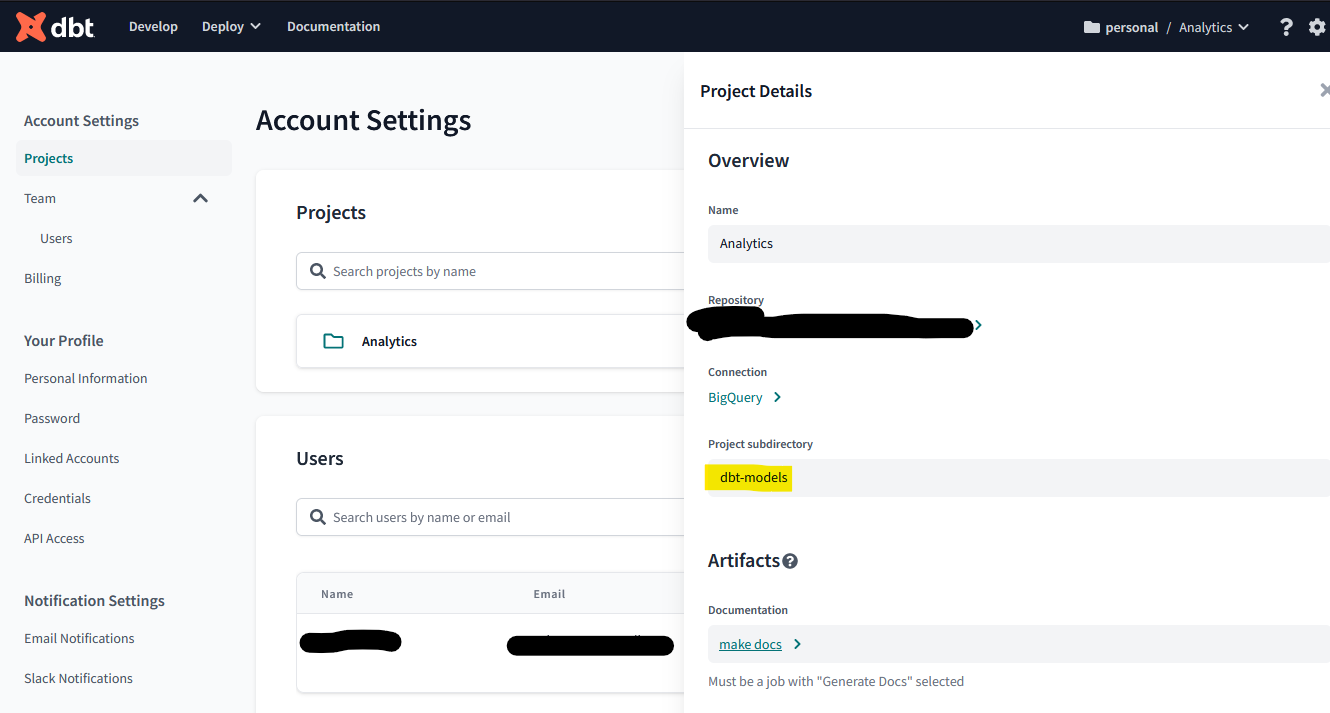
Task: Click the dbt-models subdirectory field
Action: pyautogui.click(x=1019, y=478)
